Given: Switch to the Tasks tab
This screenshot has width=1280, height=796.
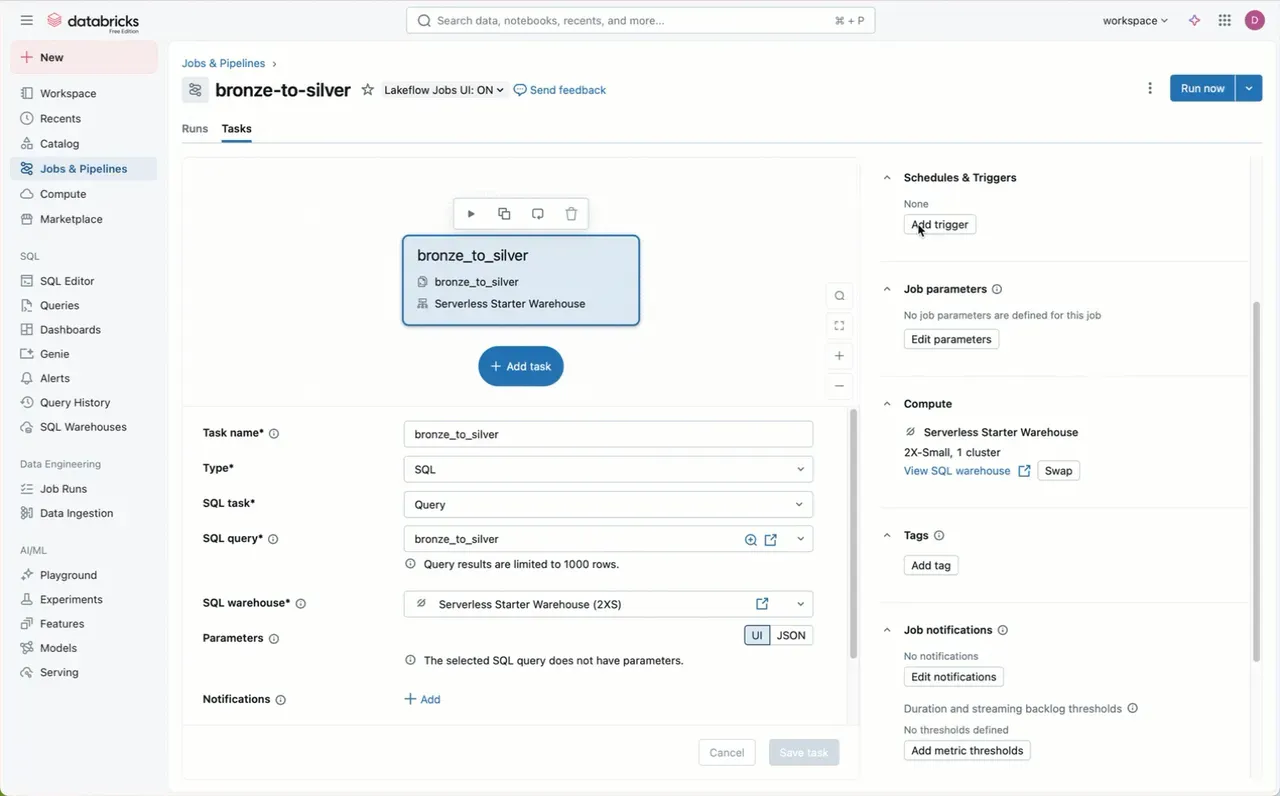Looking at the screenshot, I should [237, 129].
